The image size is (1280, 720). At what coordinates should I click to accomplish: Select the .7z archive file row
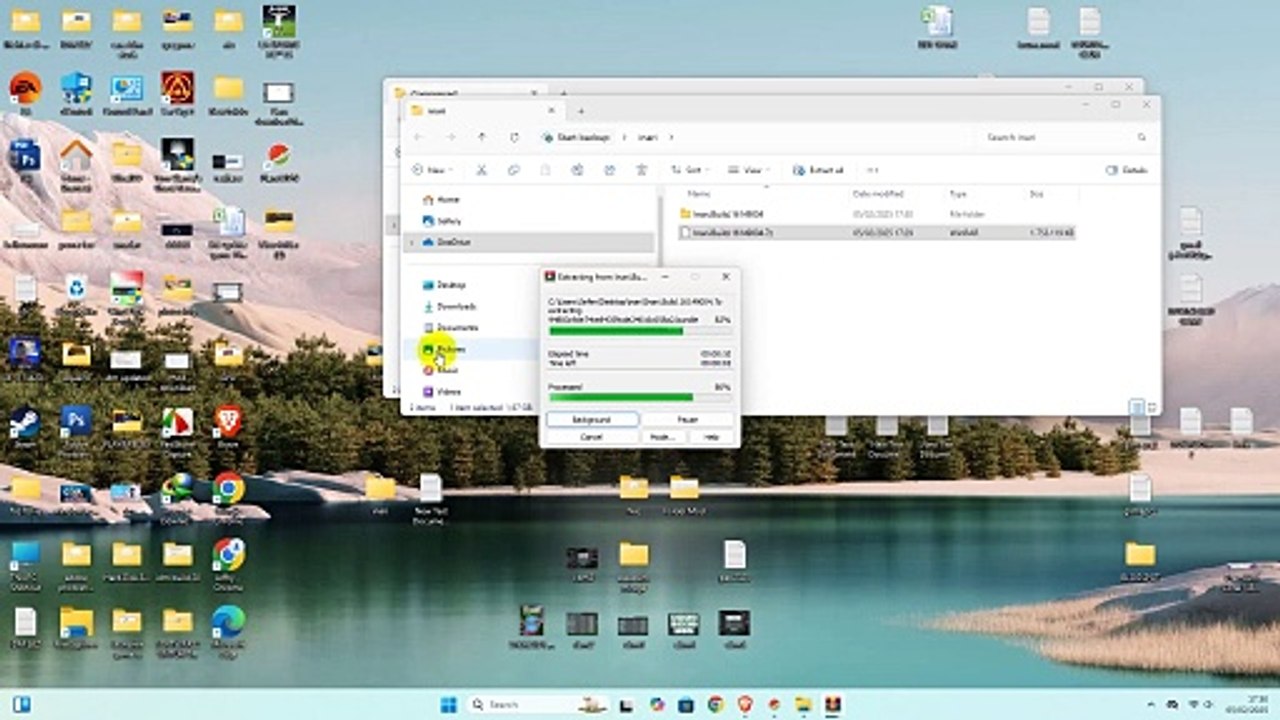pyautogui.click(x=875, y=232)
